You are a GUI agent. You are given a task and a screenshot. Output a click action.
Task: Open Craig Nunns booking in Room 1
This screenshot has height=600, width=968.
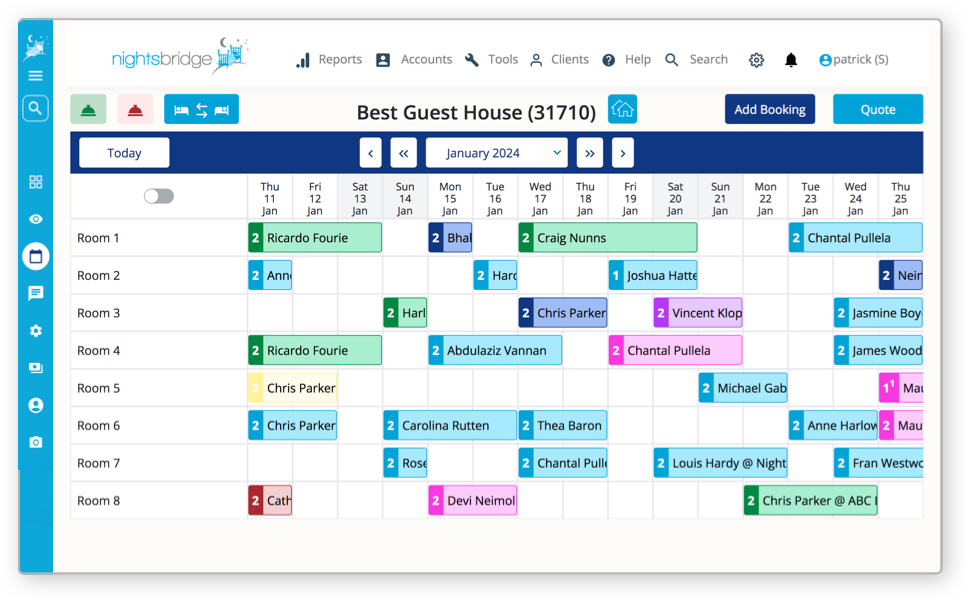pos(606,237)
